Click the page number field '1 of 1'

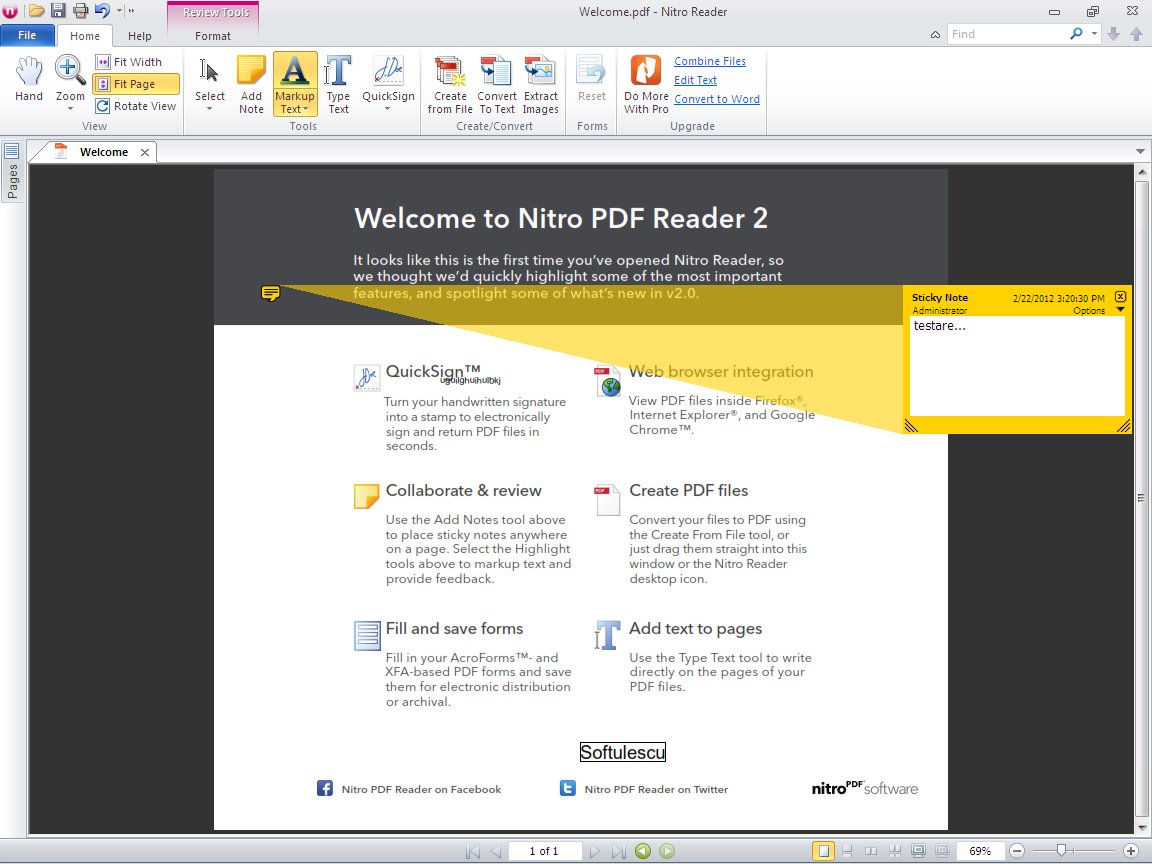pyautogui.click(x=544, y=851)
